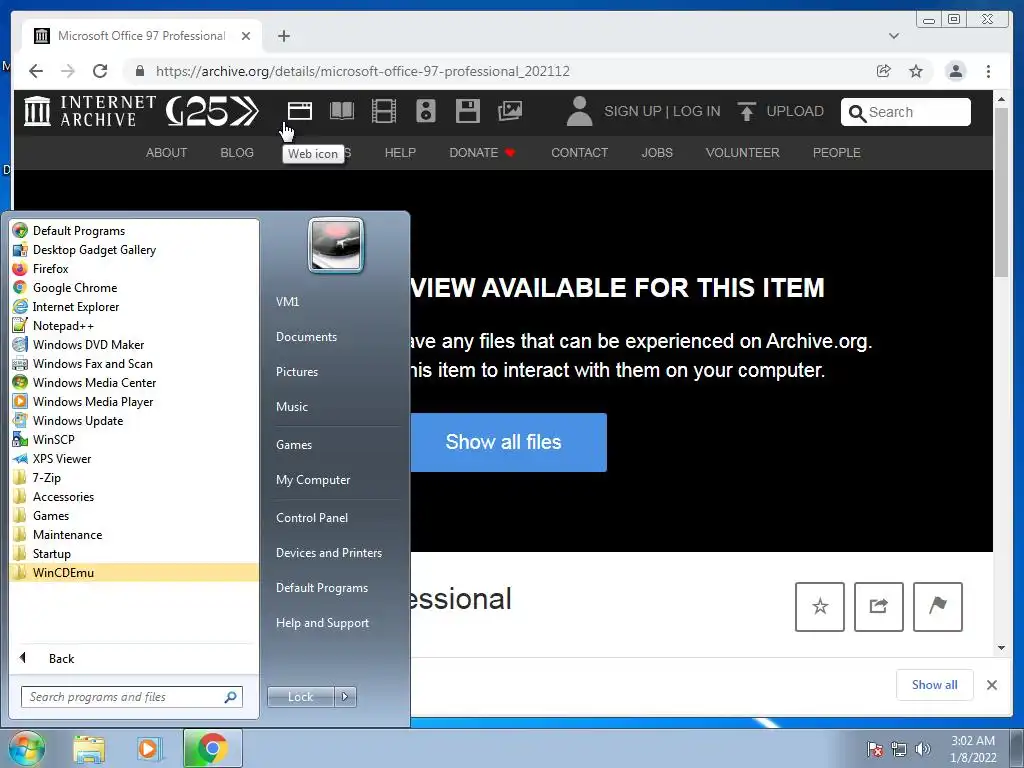This screenshot has width=1024, height=768.
Task: Go Back in the Start menu programs list
Action: point(61,658)
